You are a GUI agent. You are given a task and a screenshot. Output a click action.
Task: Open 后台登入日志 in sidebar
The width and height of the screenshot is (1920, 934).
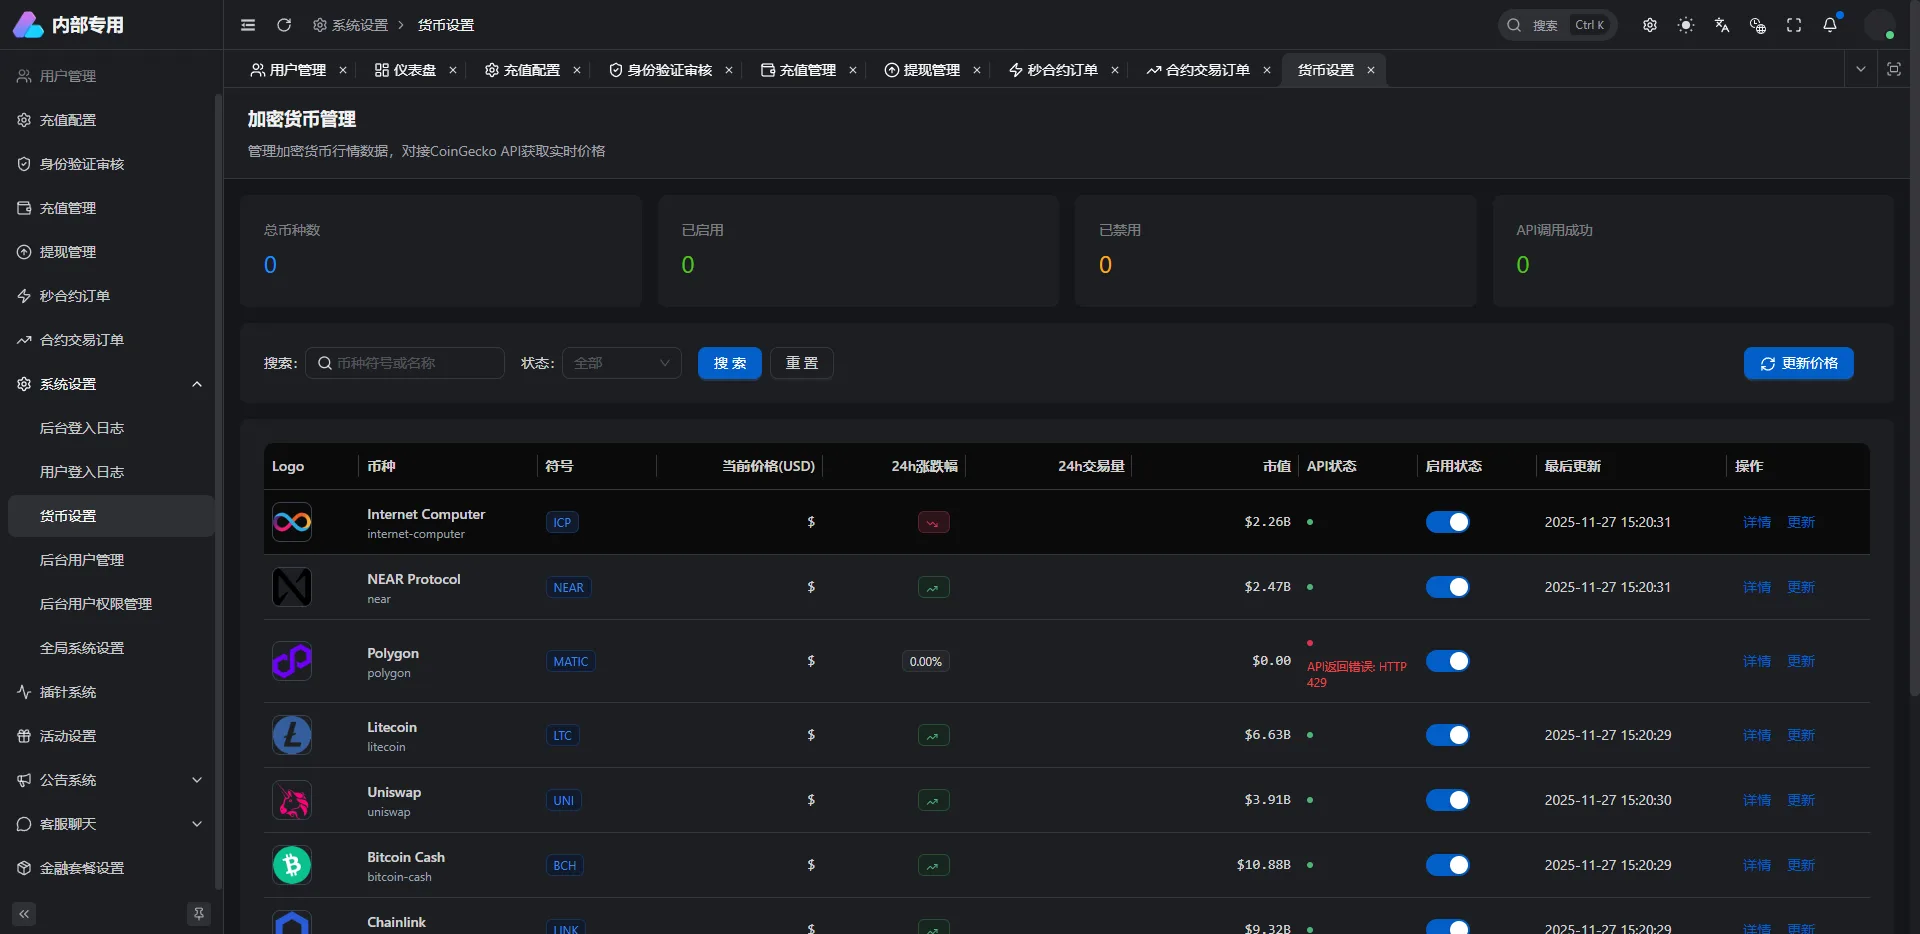pyautogui.click(x=82, y=428)
